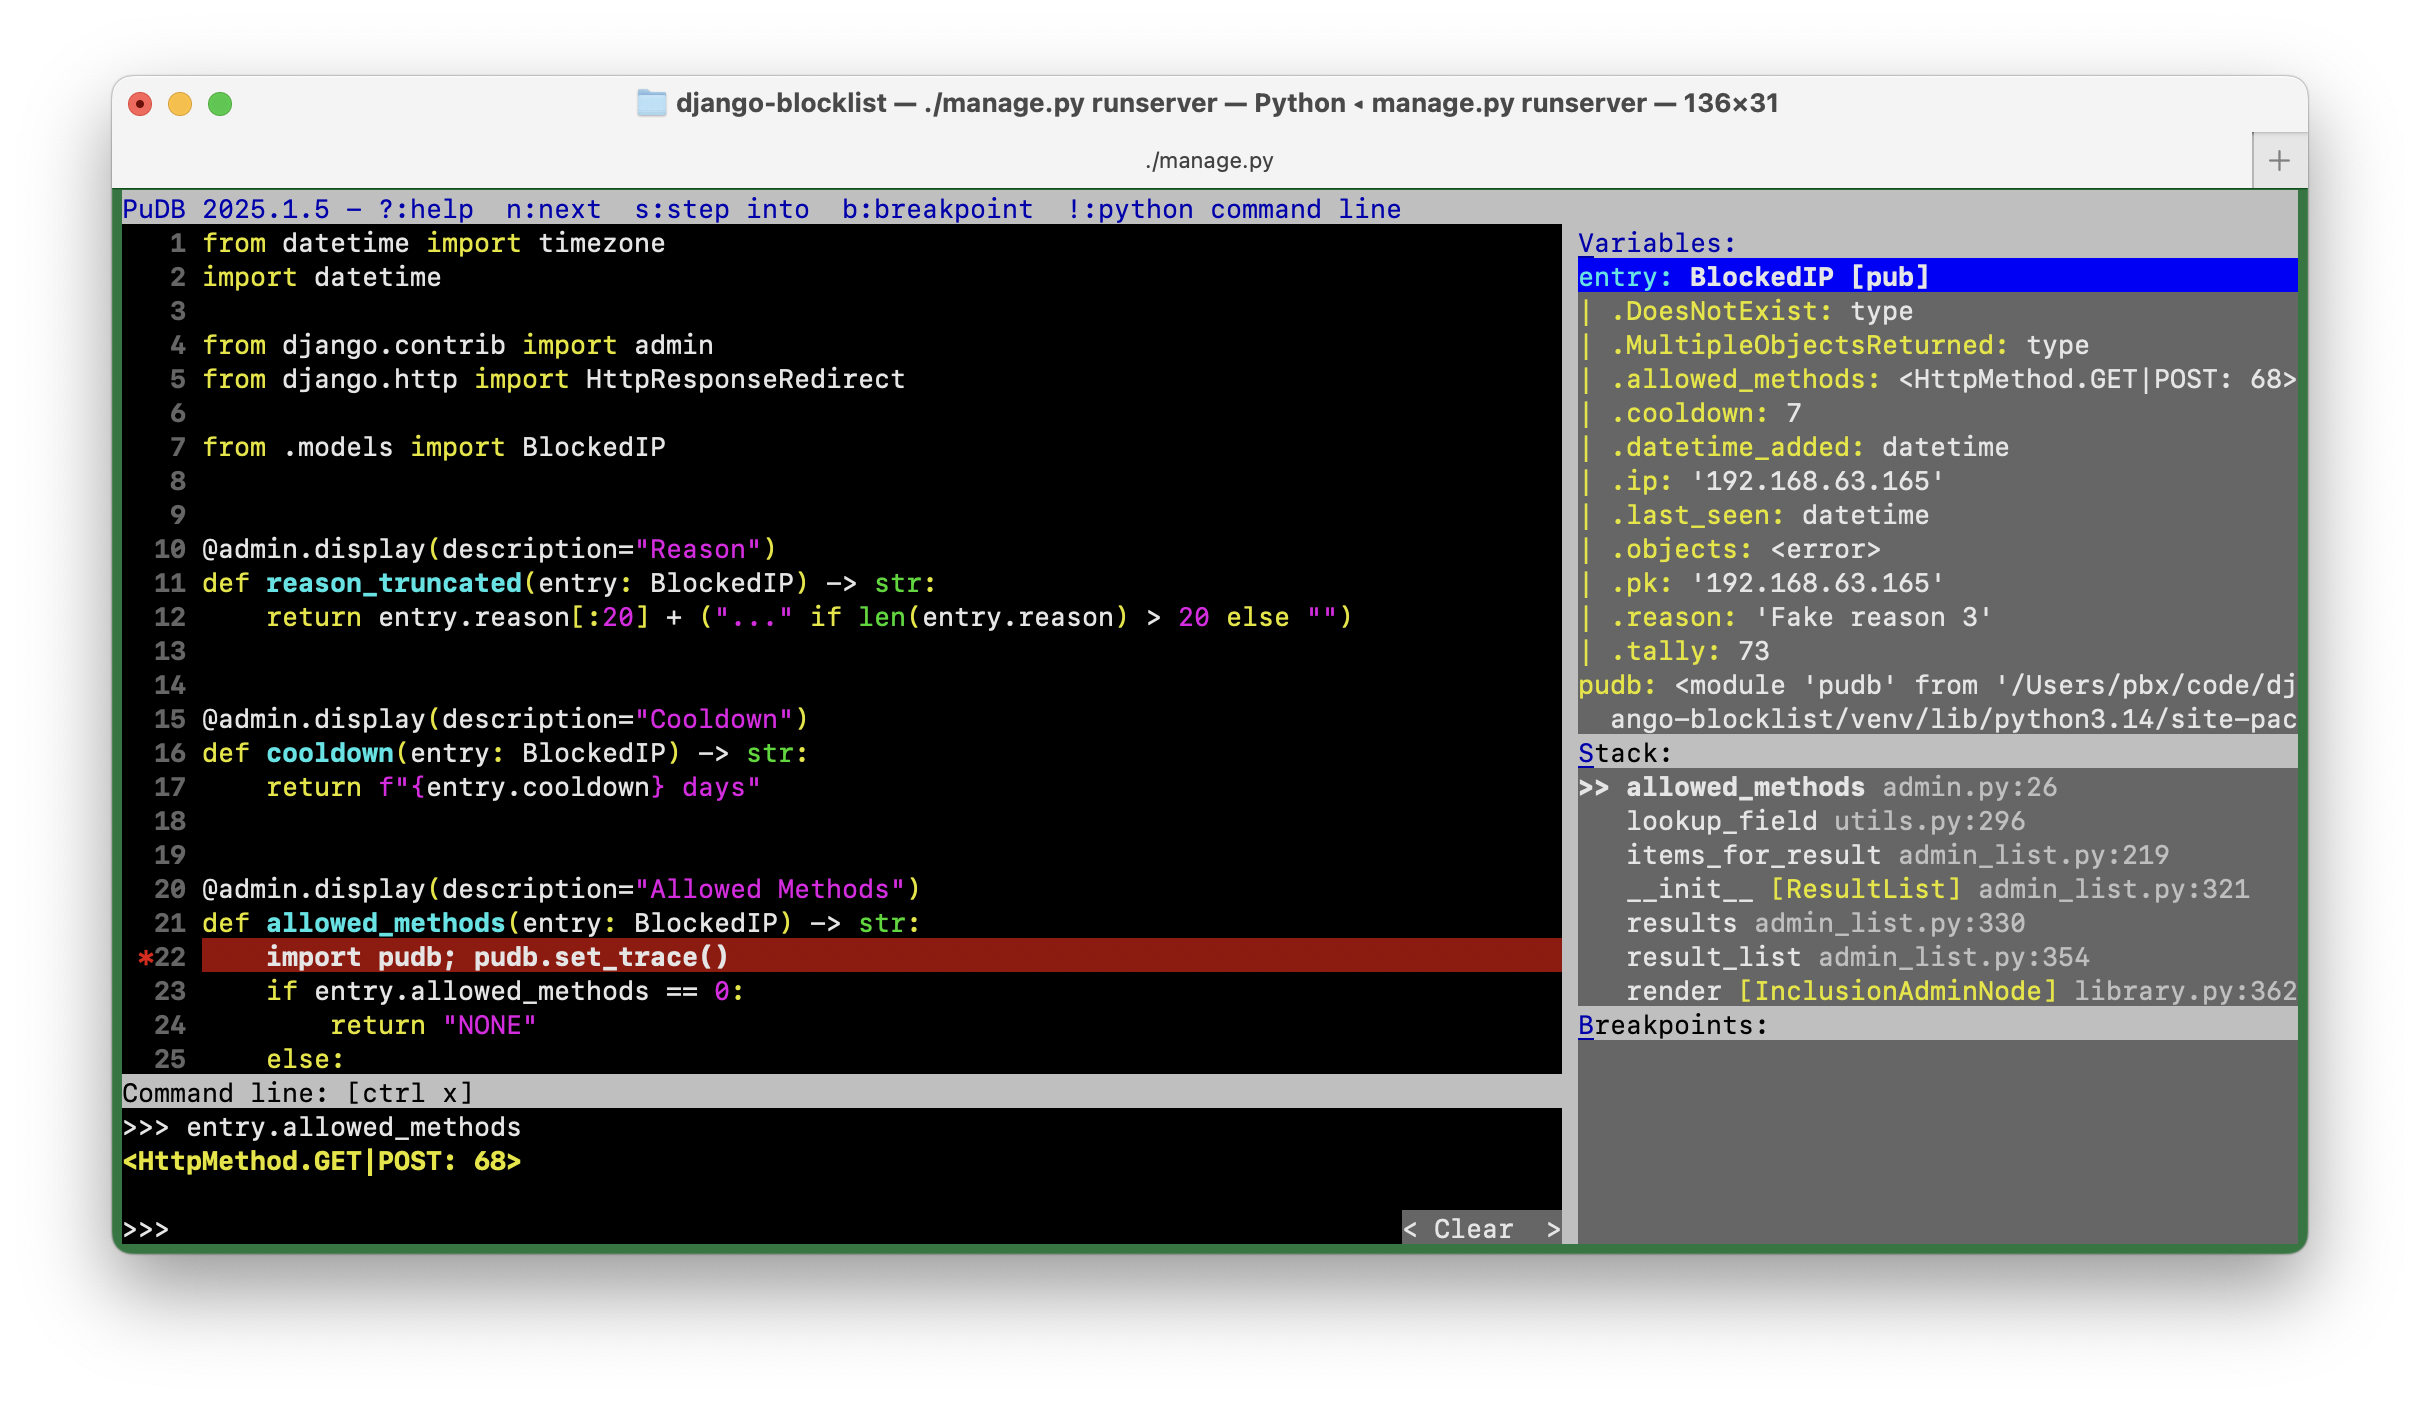Expand the .objects error attribute
The image size is (2420, 1402).
[1745, 549]
